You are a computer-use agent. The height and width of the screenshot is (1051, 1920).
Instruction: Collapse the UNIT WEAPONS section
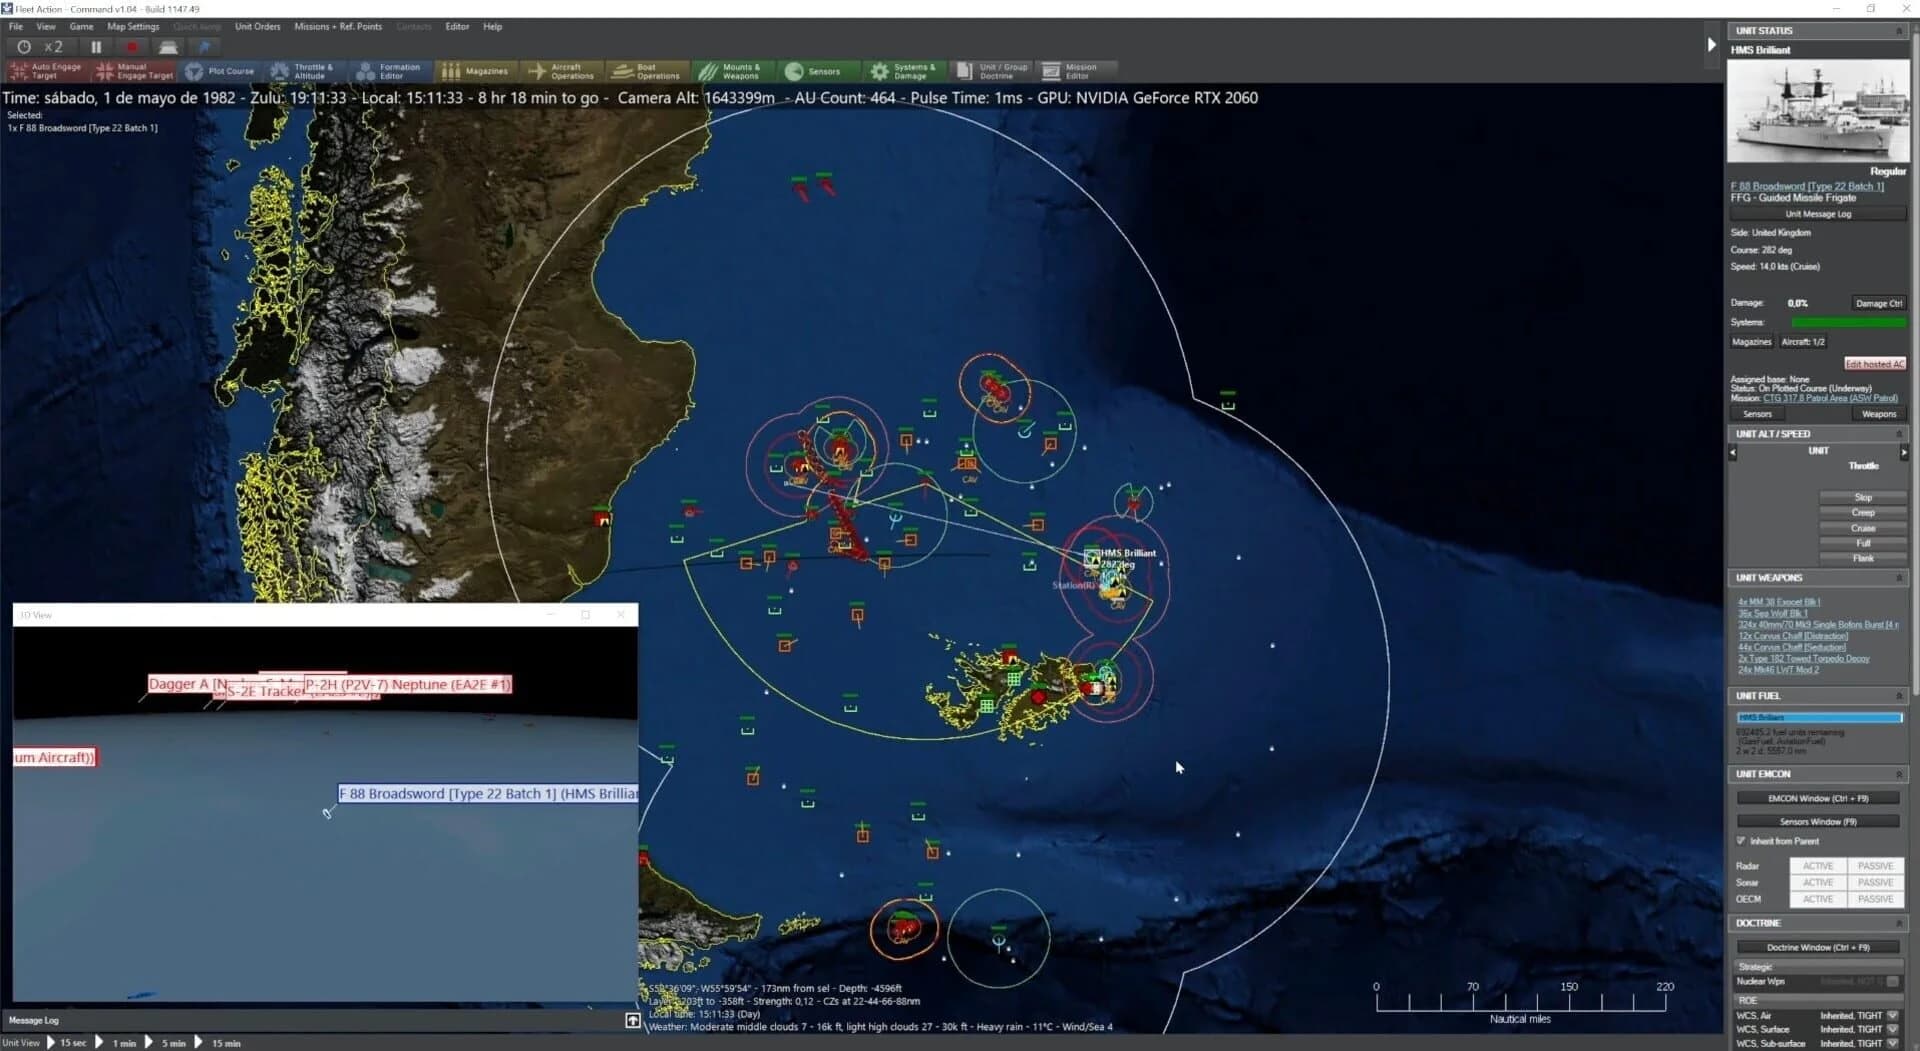(x=1899, y=578)
